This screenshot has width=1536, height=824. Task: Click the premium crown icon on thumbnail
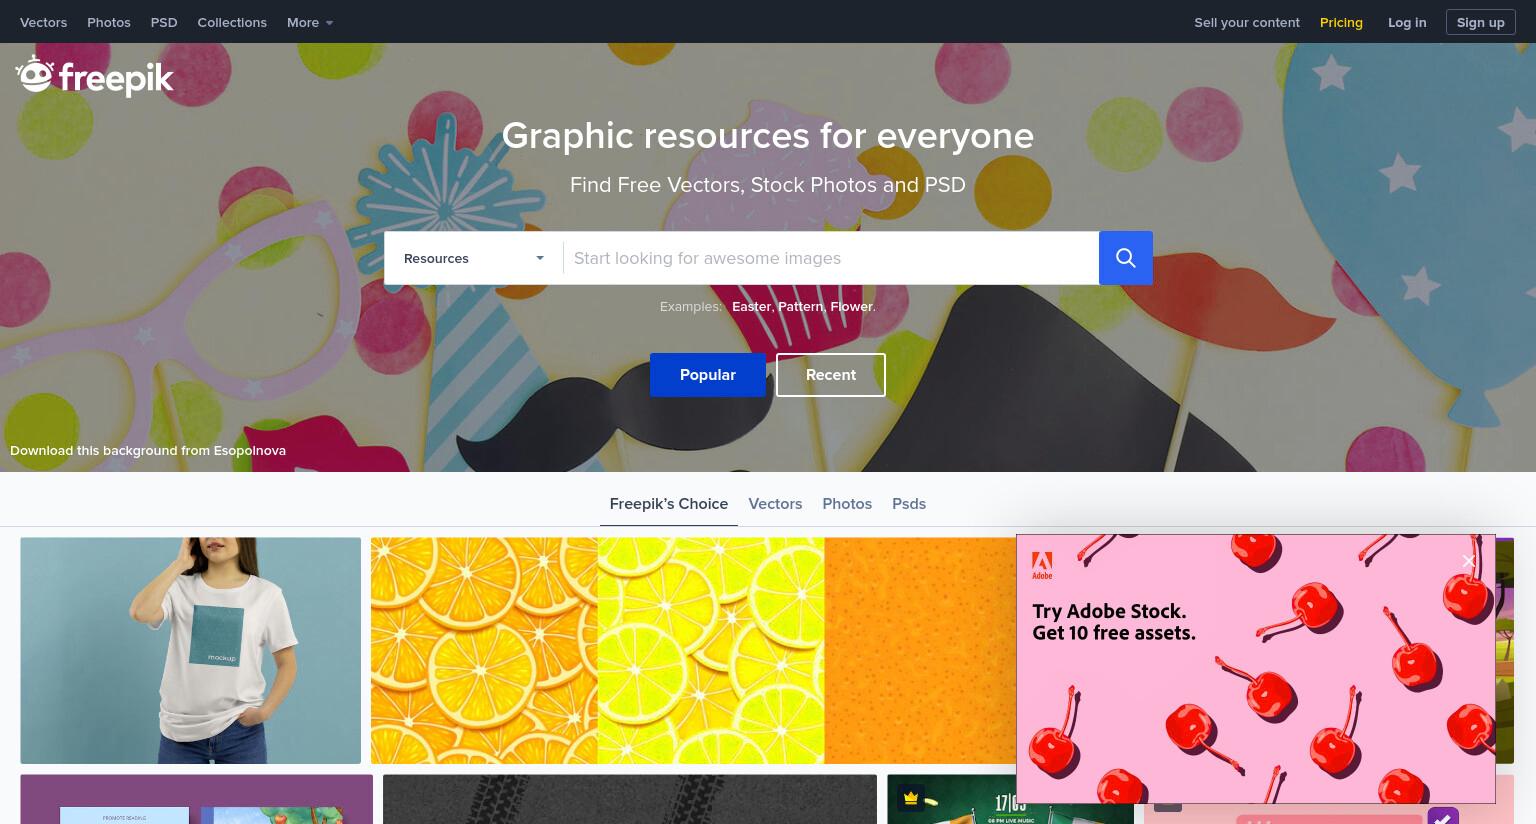pyautogui.click(x=910, y=798)
